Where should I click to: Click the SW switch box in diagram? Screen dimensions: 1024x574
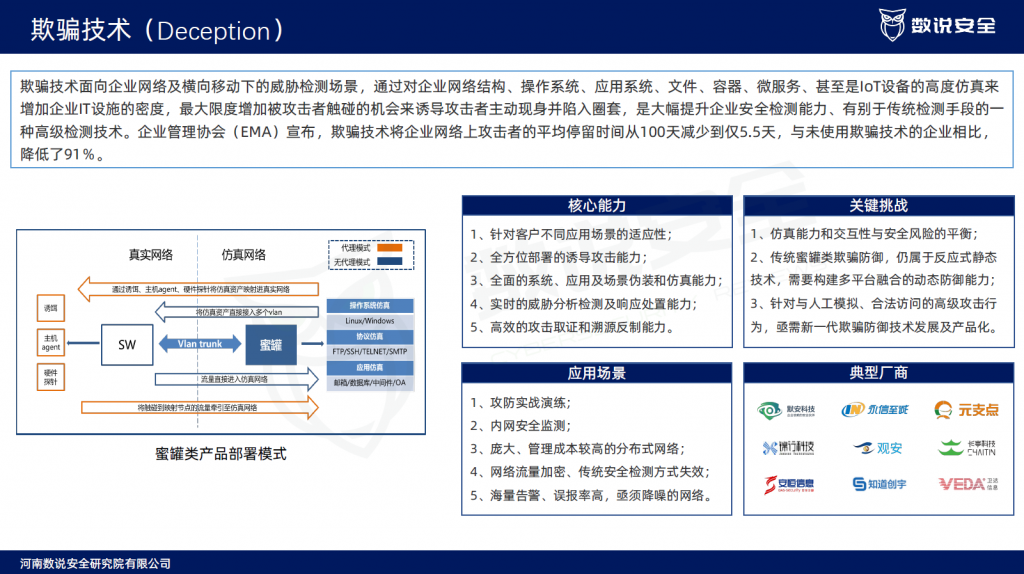point(127,344)
